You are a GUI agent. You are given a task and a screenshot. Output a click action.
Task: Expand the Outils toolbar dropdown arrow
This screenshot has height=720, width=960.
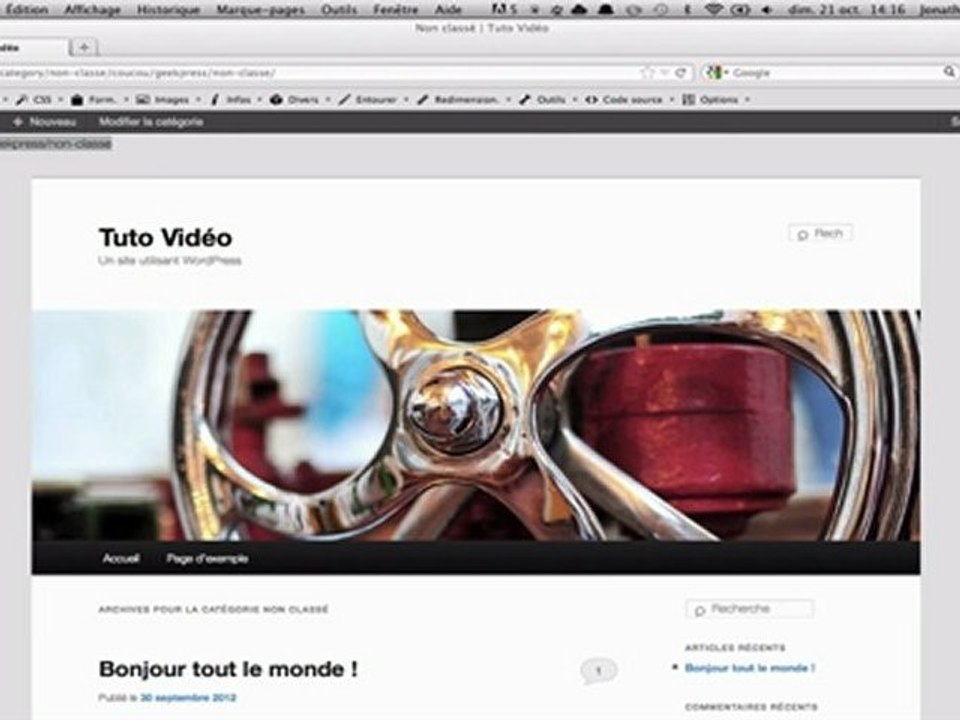(574, 99)
